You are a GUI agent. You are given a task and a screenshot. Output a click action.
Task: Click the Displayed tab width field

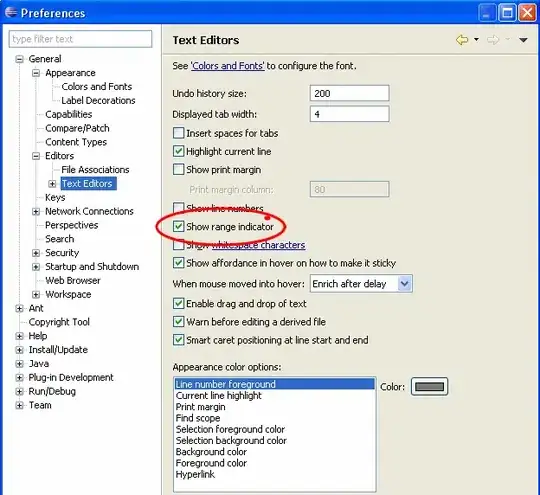click(350, 114)
